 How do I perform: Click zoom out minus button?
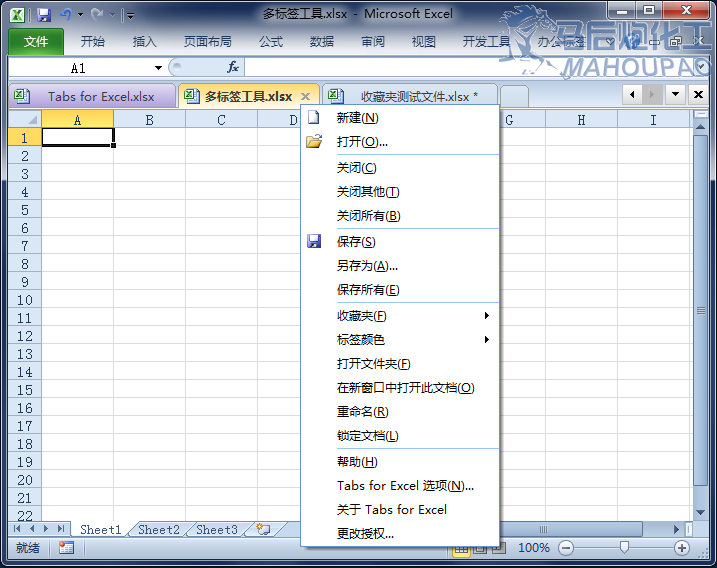(x=566, y=548)
